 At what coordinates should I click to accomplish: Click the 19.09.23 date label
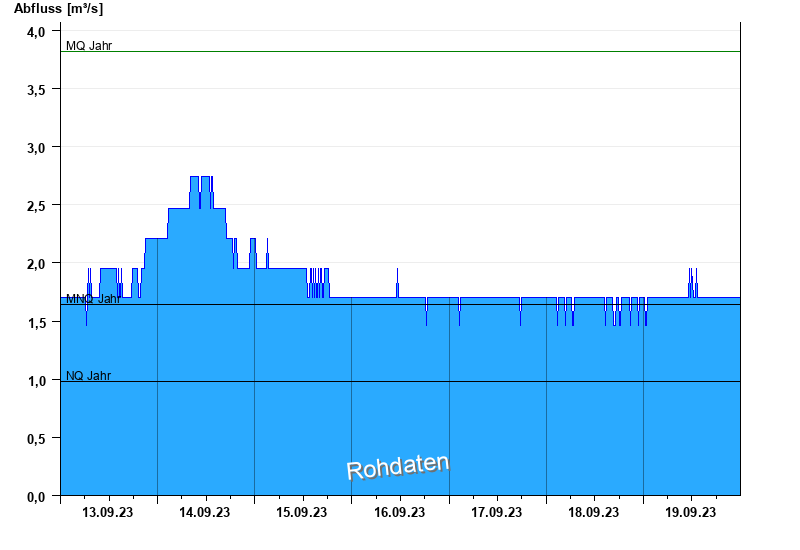(x=691, y=513)
